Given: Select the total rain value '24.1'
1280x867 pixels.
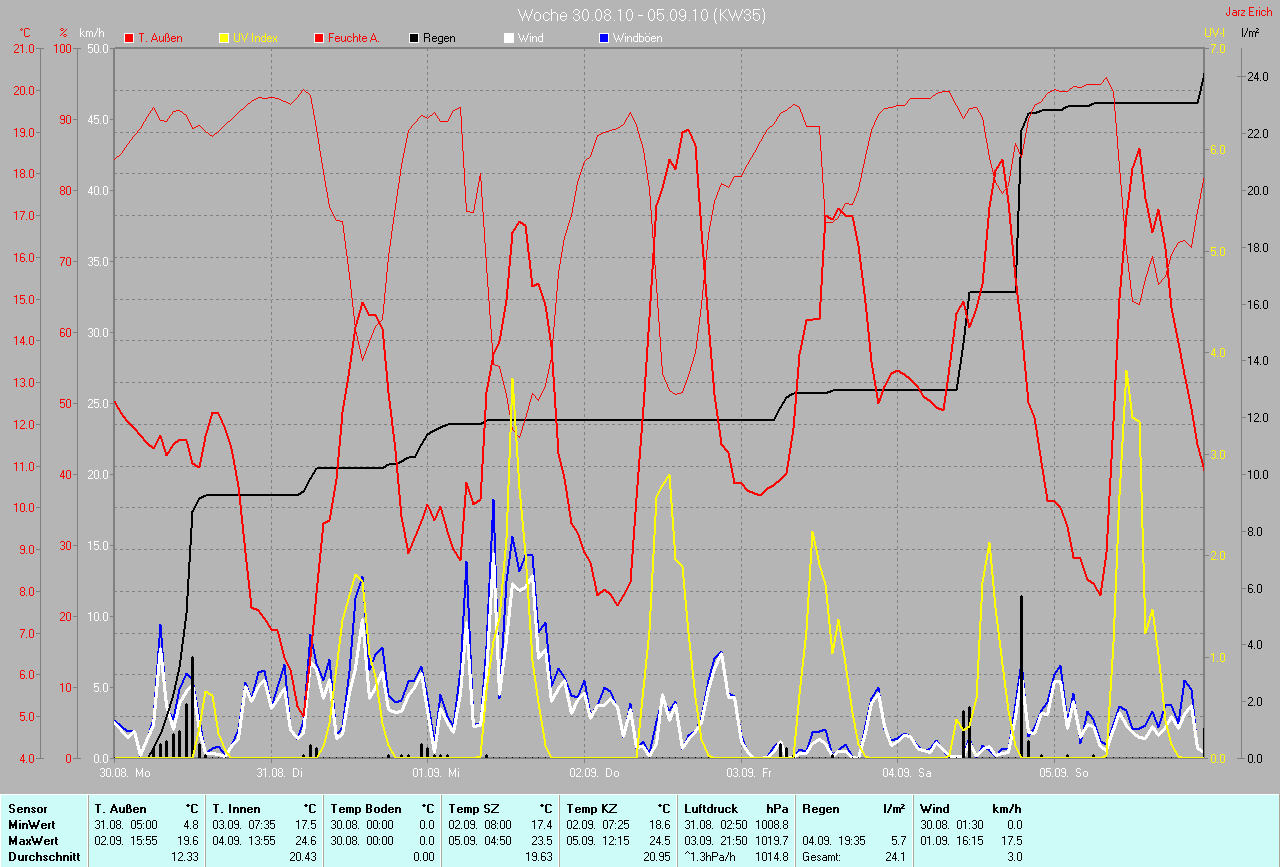Looking at the screenshot, I should pos(895,857).
